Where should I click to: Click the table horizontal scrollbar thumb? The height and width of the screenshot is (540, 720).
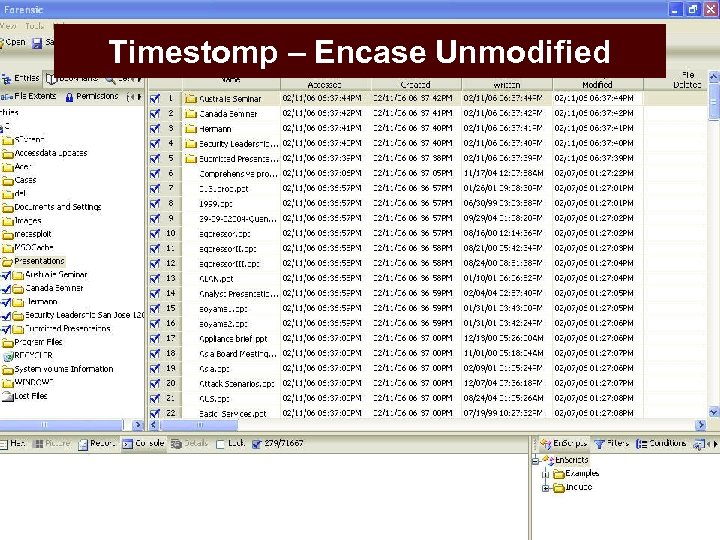click(199, 426)
